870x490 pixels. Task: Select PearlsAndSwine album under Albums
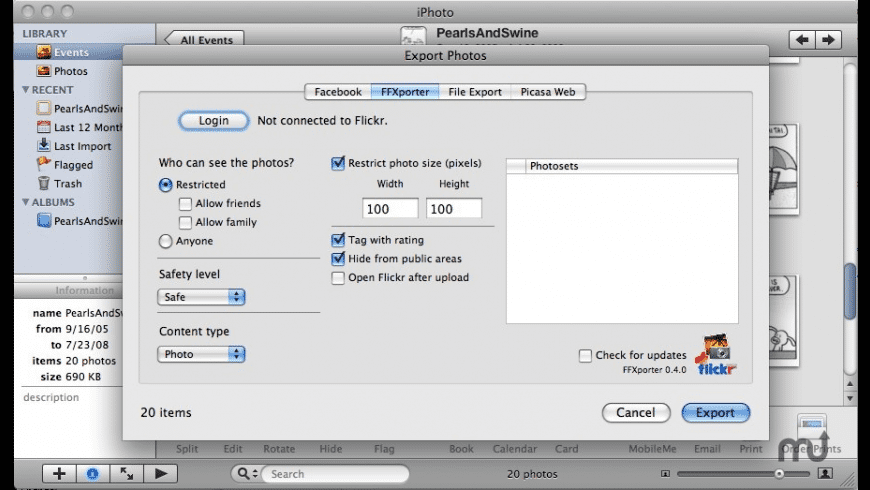pos(79,221)
